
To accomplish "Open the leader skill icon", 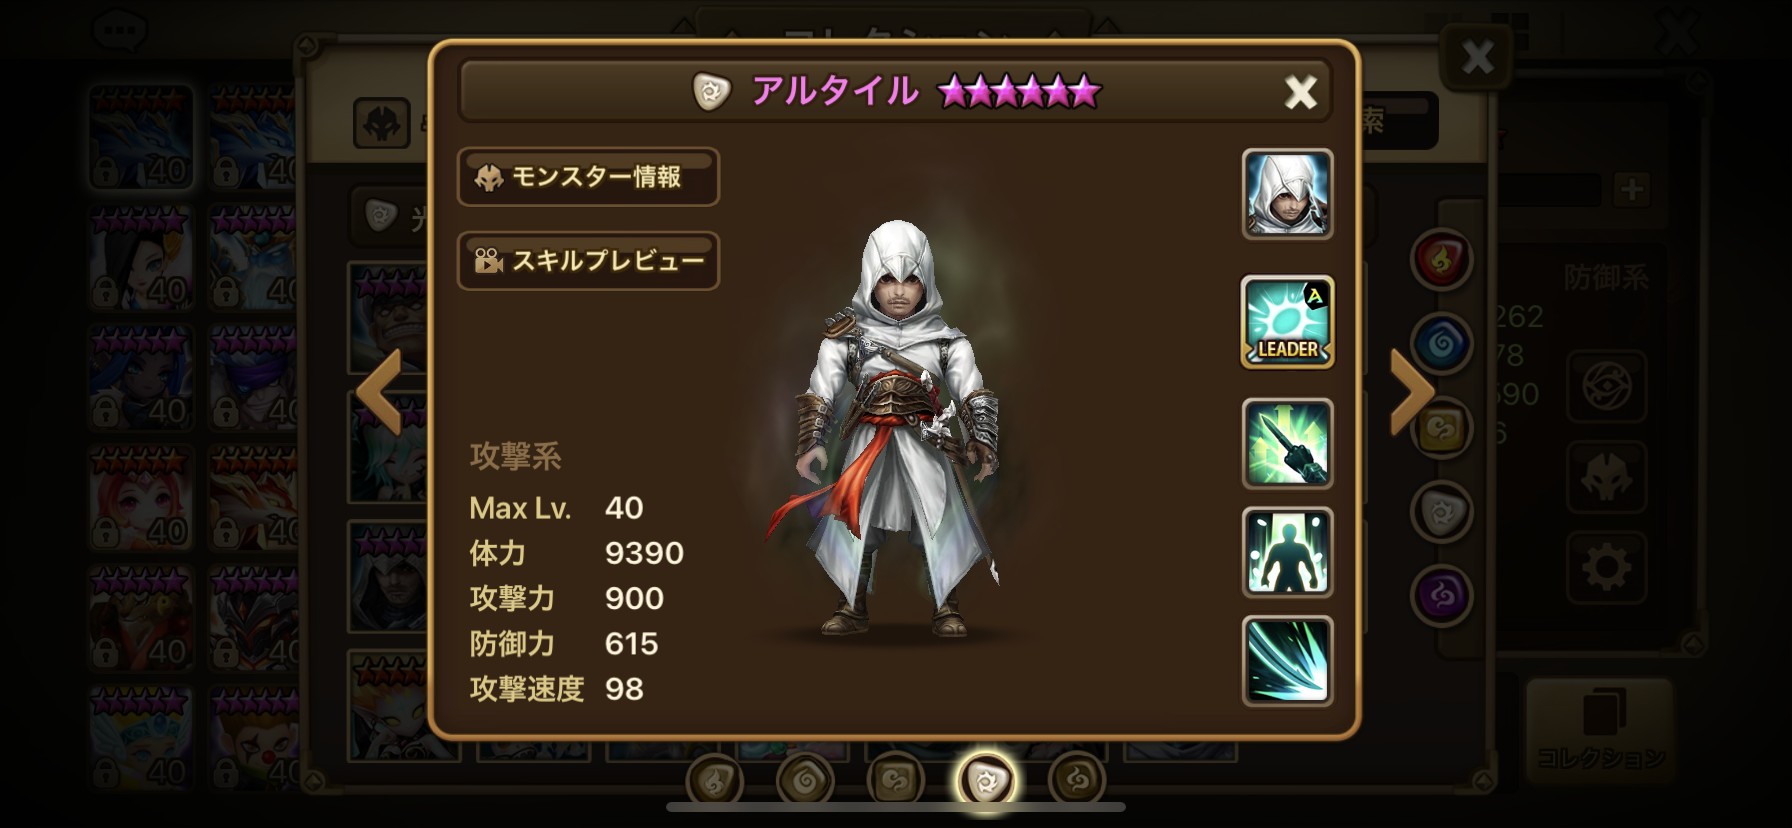I will (1287, 322).
